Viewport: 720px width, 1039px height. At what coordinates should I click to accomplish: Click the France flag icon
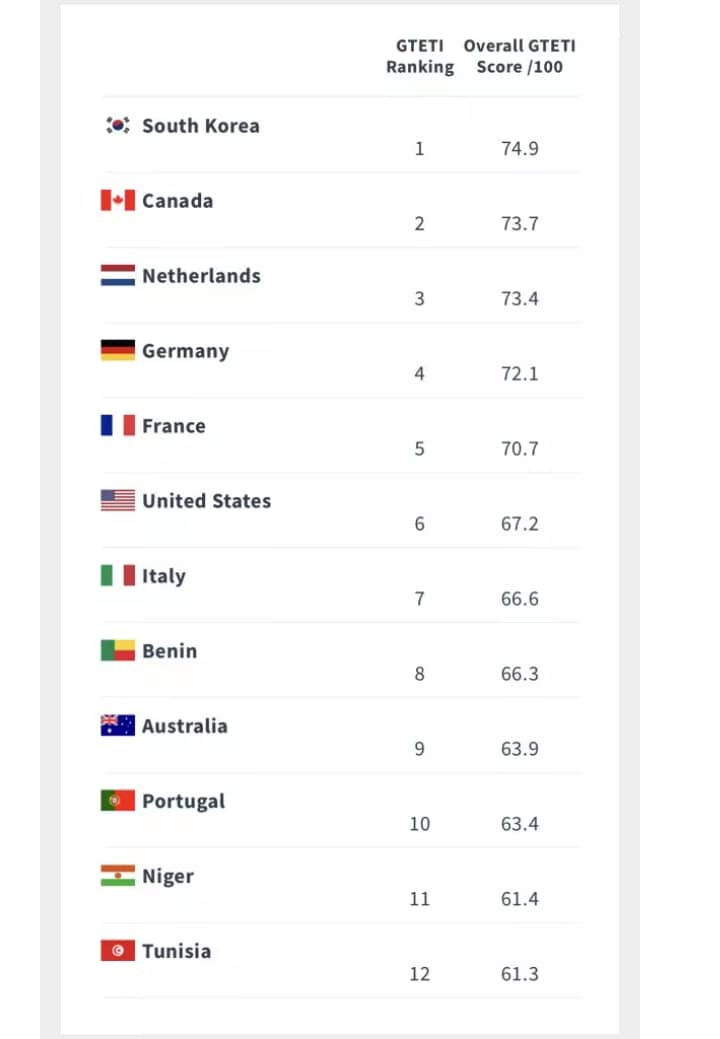(118, 426)
